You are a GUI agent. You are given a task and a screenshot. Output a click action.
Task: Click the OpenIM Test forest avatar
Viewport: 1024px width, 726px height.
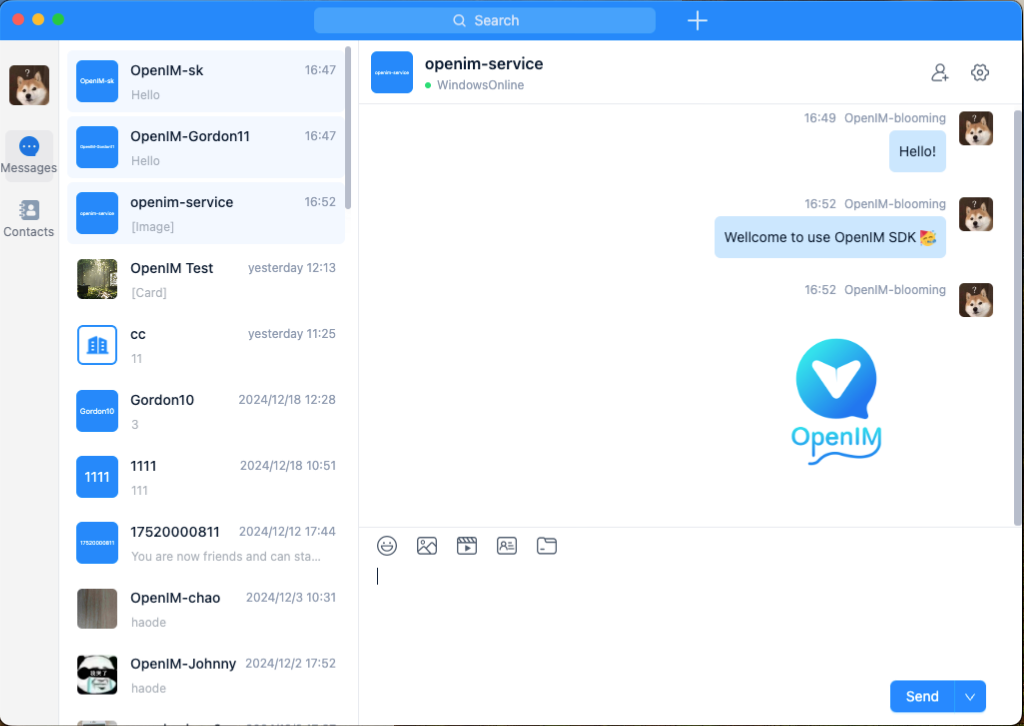click(97, 279)
